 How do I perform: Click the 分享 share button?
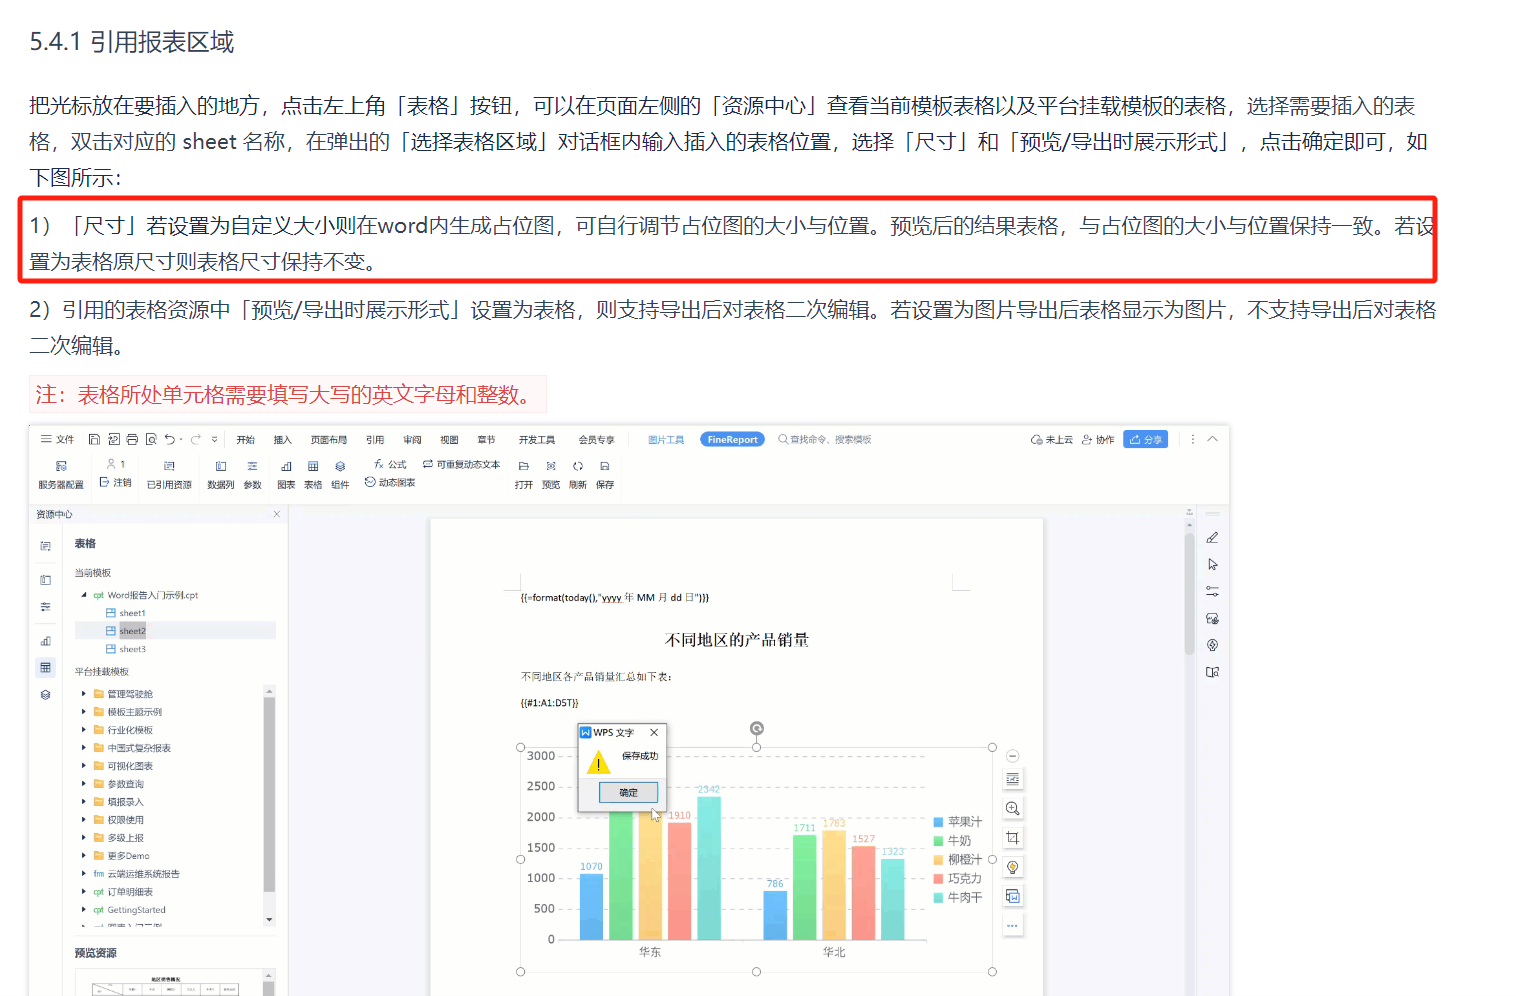point(1145,439)
